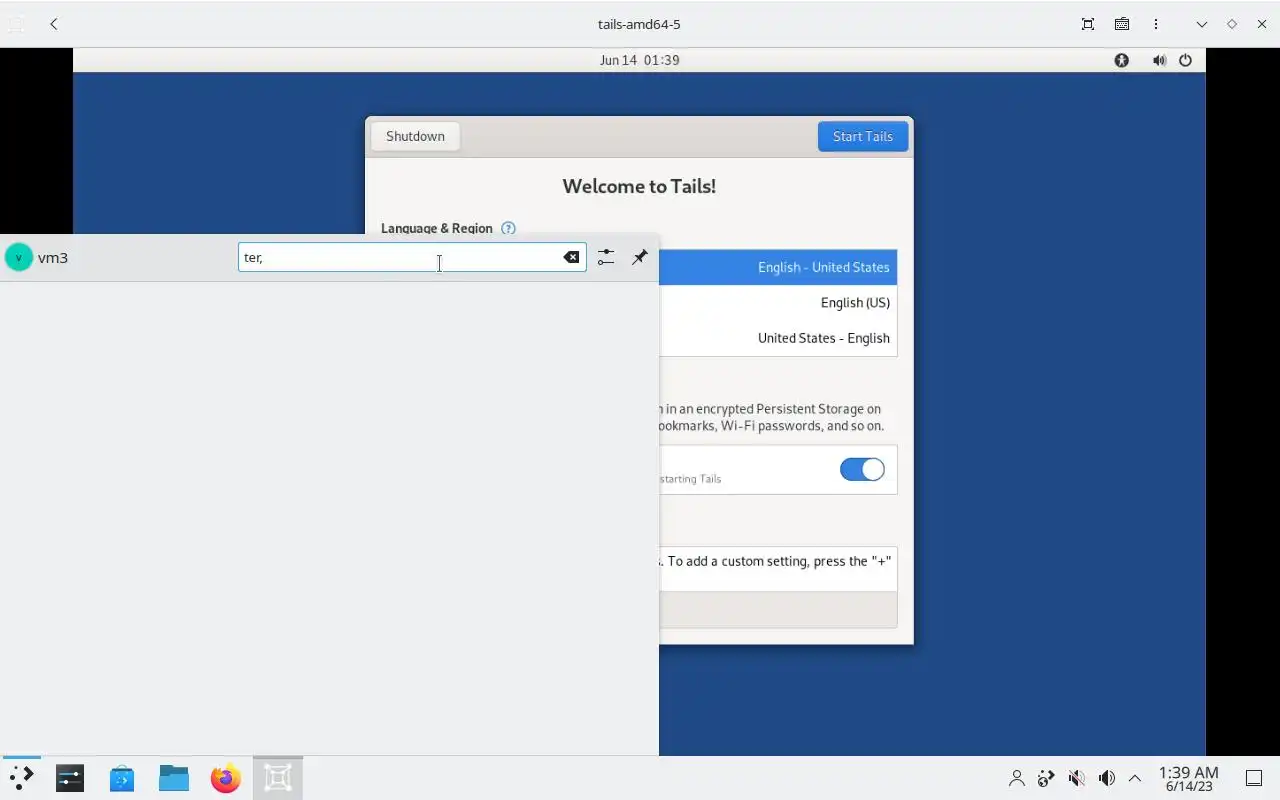Clear the launcher search field text

coord(571,257)
